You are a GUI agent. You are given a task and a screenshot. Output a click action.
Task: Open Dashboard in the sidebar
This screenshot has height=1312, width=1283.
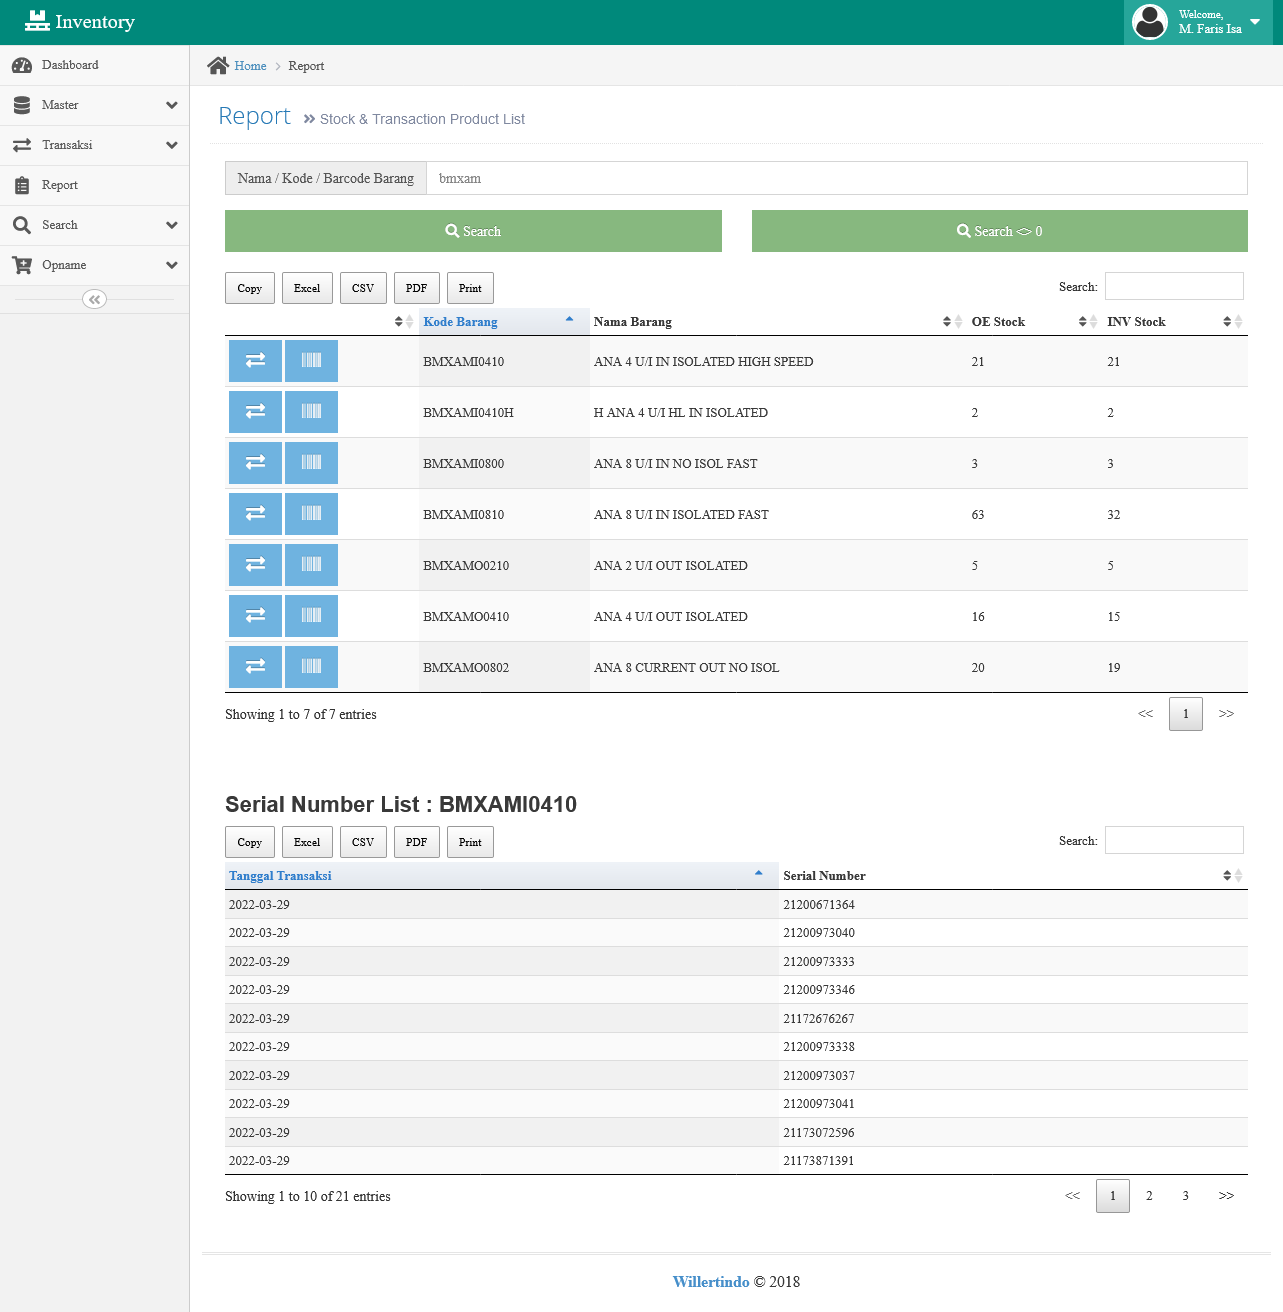(94, 65)
